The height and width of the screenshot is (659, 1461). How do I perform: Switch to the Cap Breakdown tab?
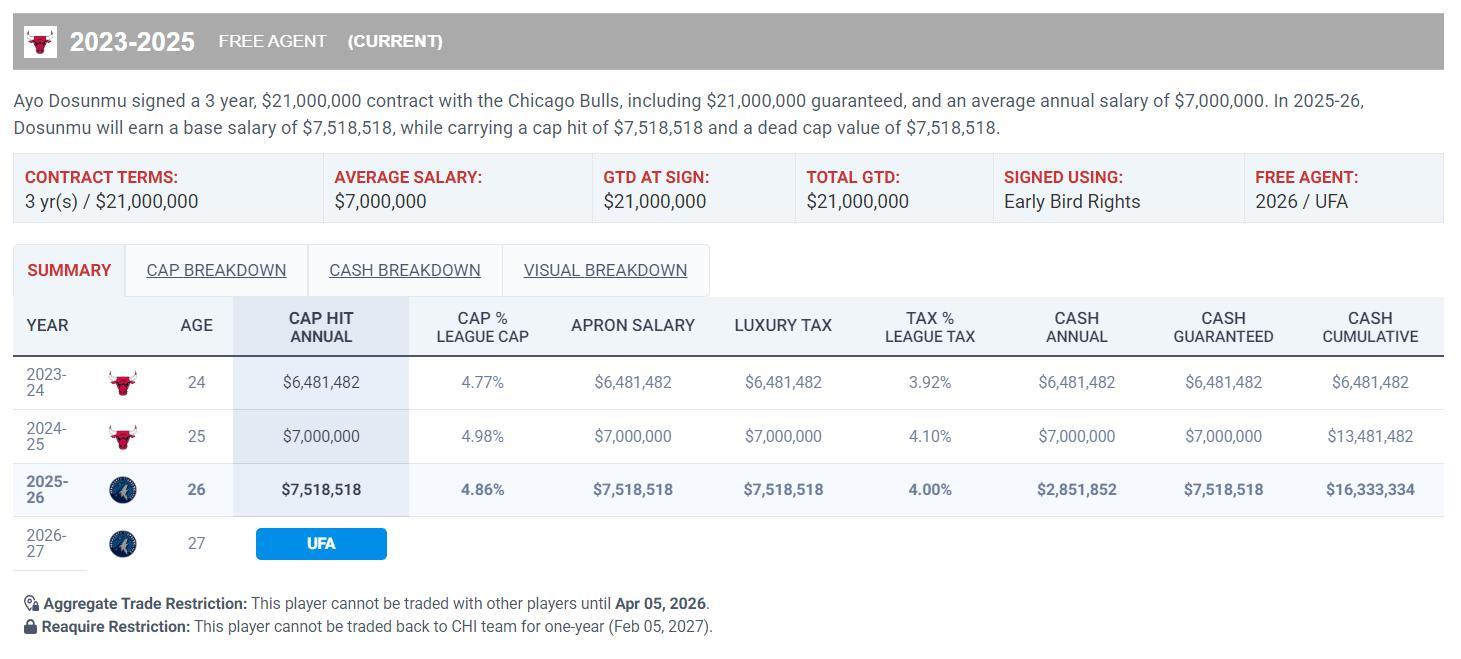click(x=216, y=271)
